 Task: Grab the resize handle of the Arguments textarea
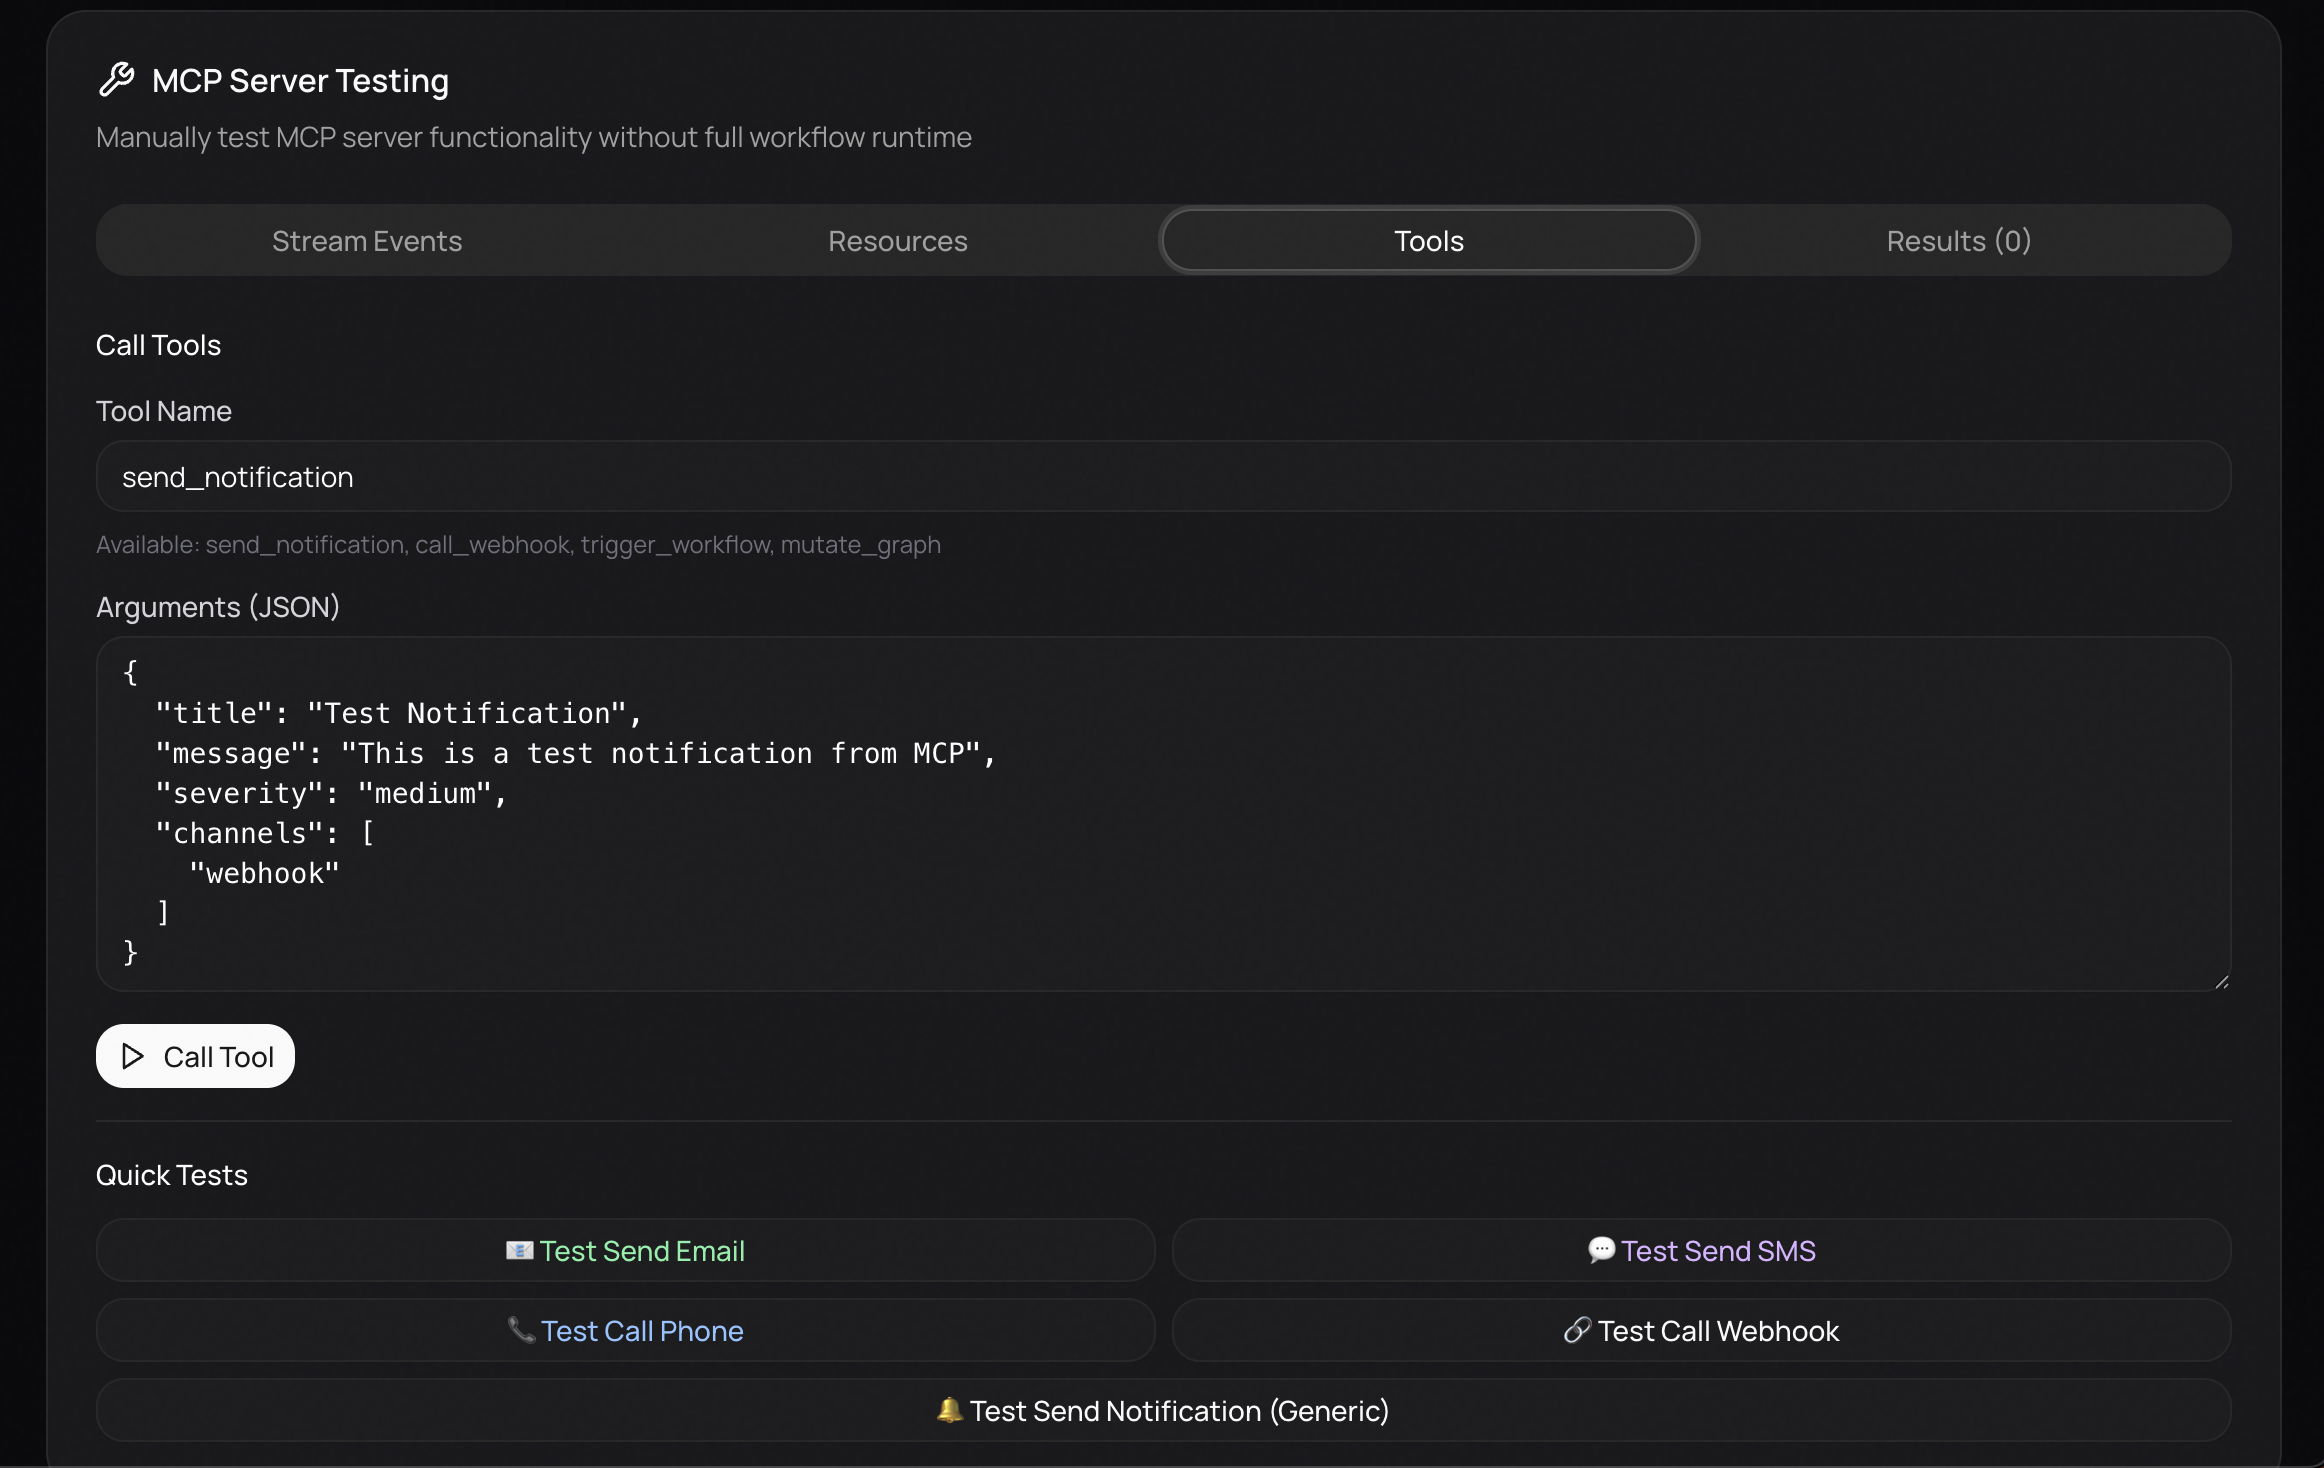[2221, 982]
